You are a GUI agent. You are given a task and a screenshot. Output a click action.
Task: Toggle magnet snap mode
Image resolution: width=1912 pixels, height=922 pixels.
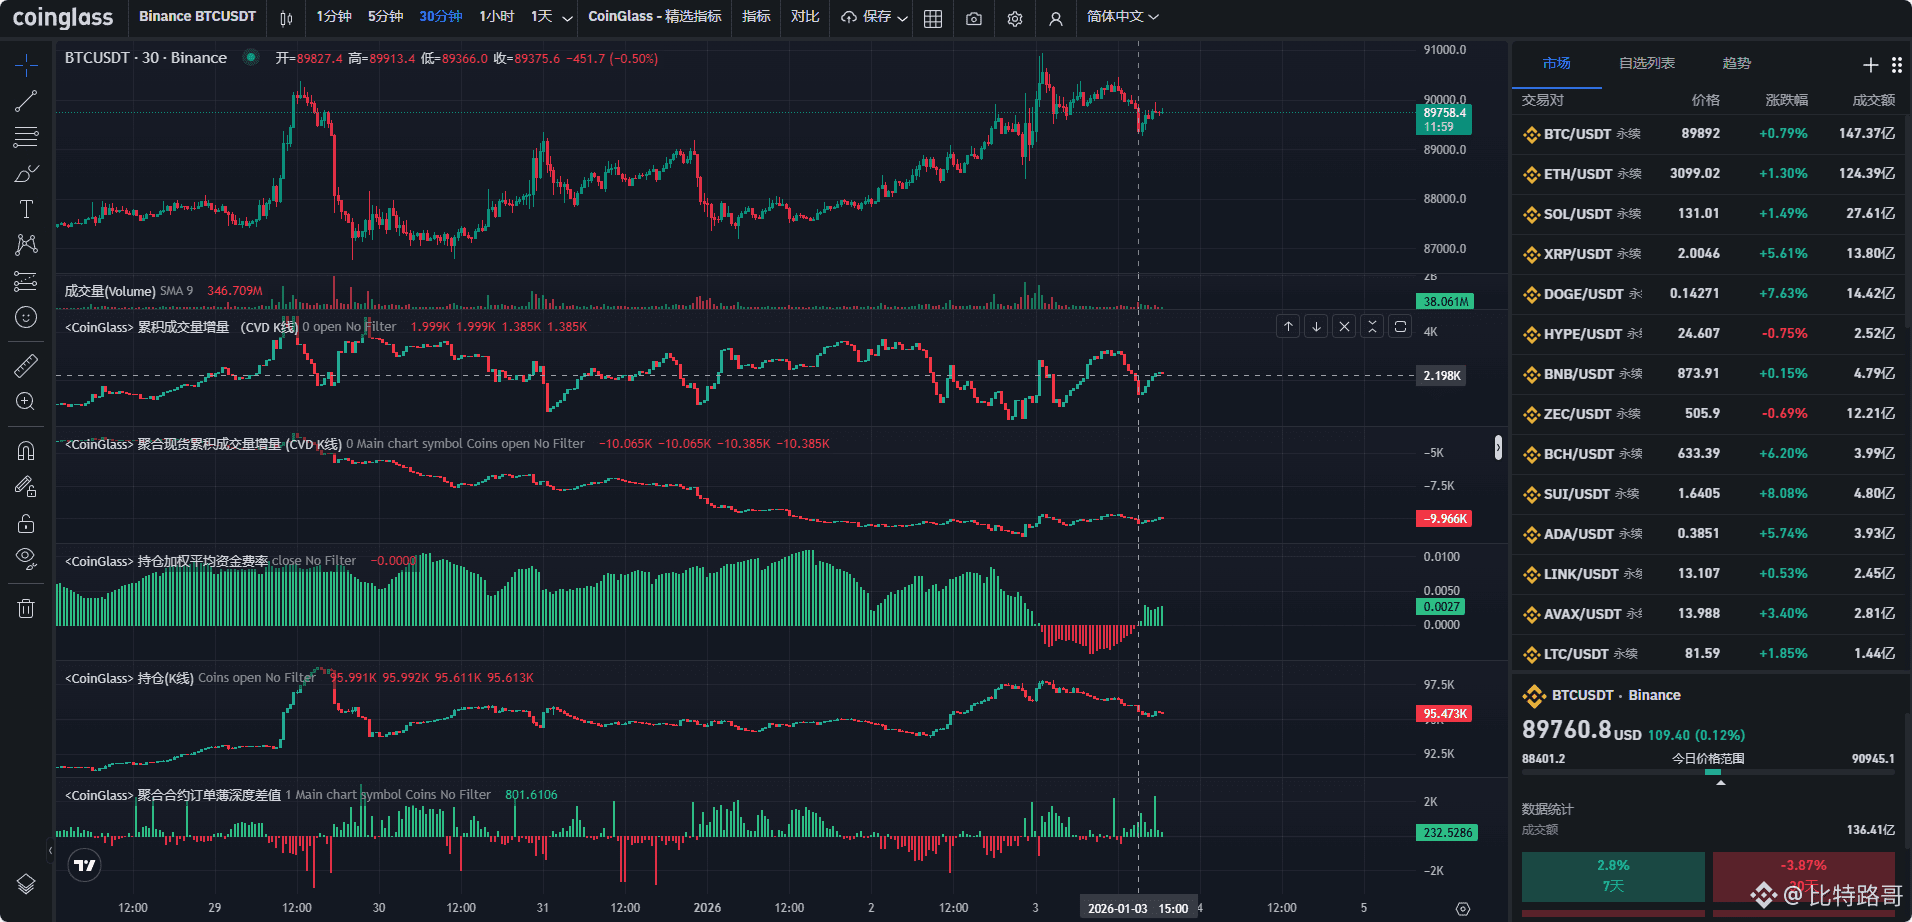(26, 451)
